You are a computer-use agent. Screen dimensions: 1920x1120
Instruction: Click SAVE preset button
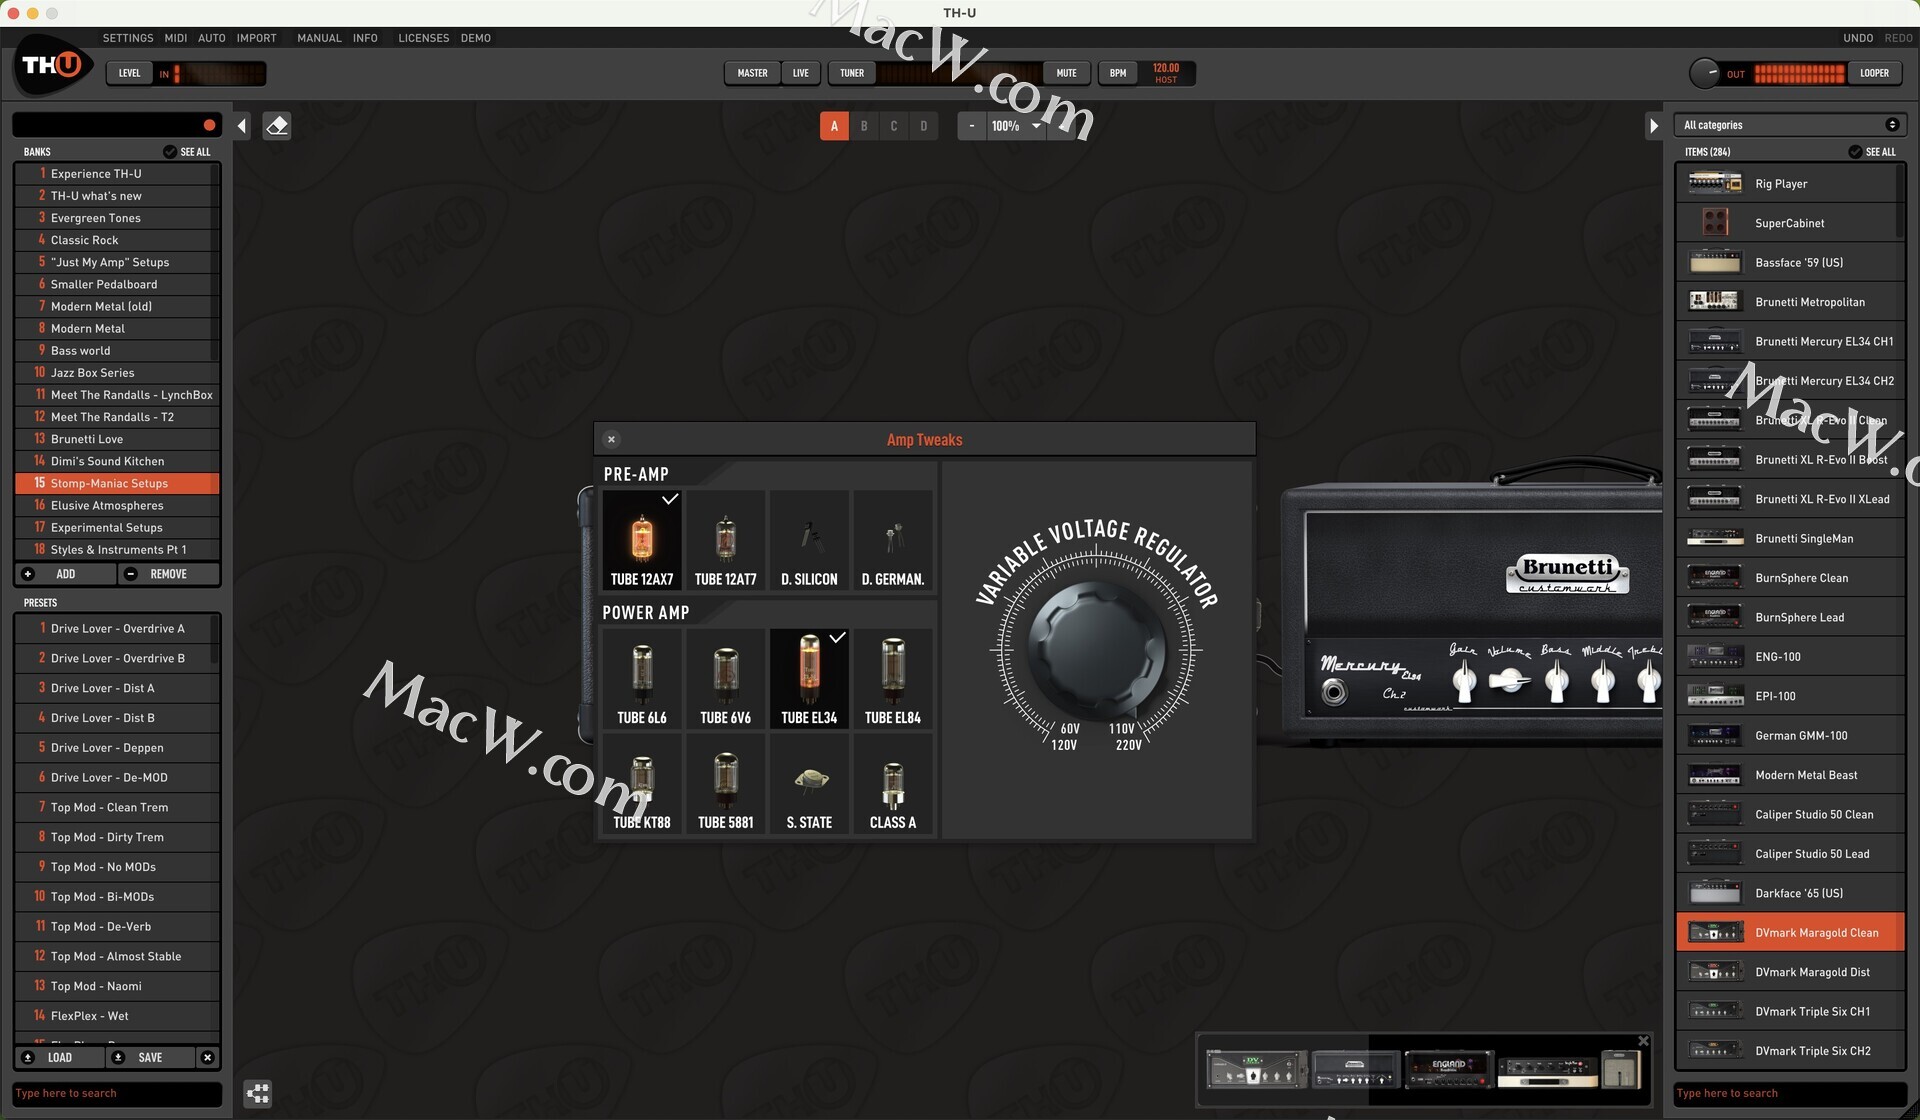(150, 1057)
